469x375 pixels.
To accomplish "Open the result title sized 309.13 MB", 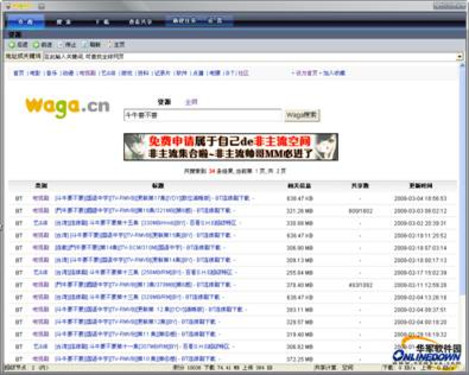I will click(x=142, y=260).
